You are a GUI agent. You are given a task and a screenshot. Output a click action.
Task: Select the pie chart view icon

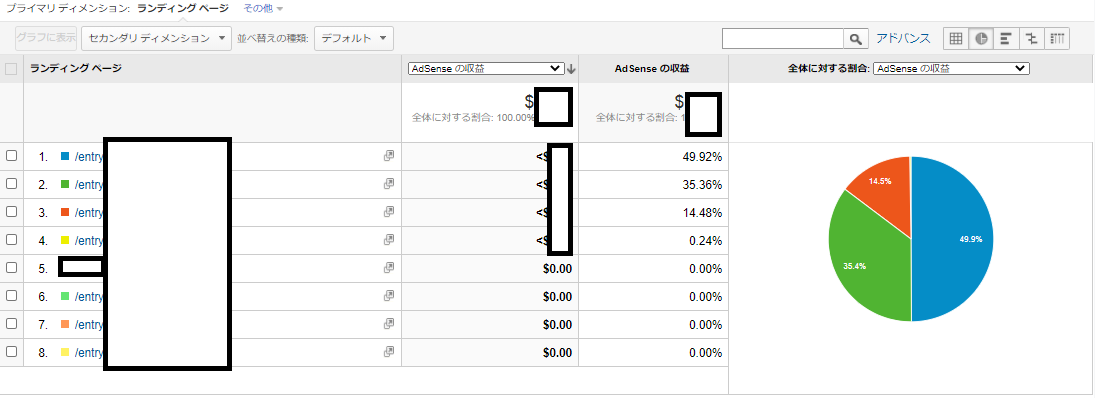[981, 38]
